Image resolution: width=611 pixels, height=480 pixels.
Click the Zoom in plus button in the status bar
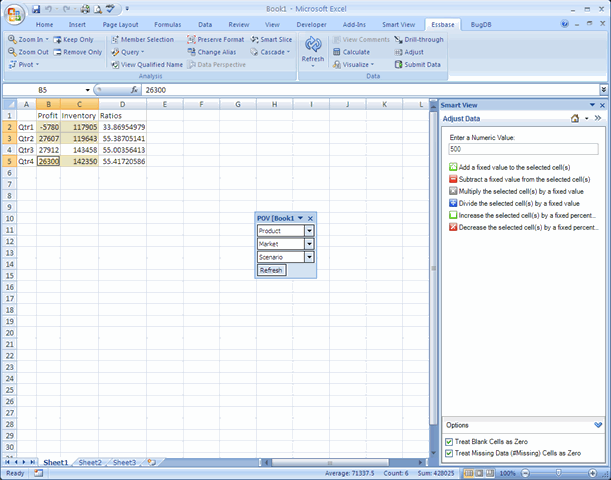[593, 473]
